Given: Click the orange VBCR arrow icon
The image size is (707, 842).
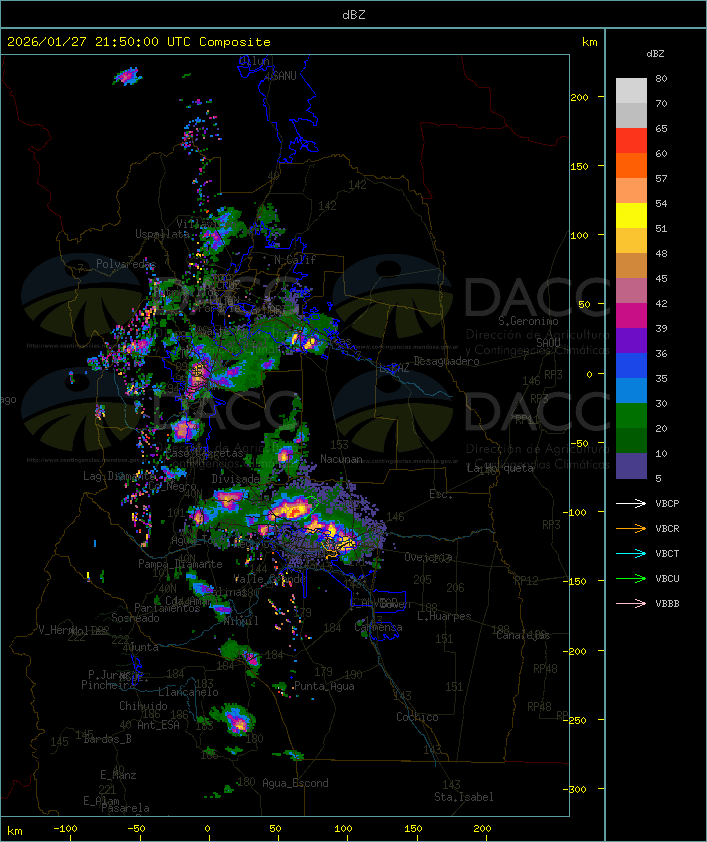Looking at the screenshot, I should click(x=631, y=529).
